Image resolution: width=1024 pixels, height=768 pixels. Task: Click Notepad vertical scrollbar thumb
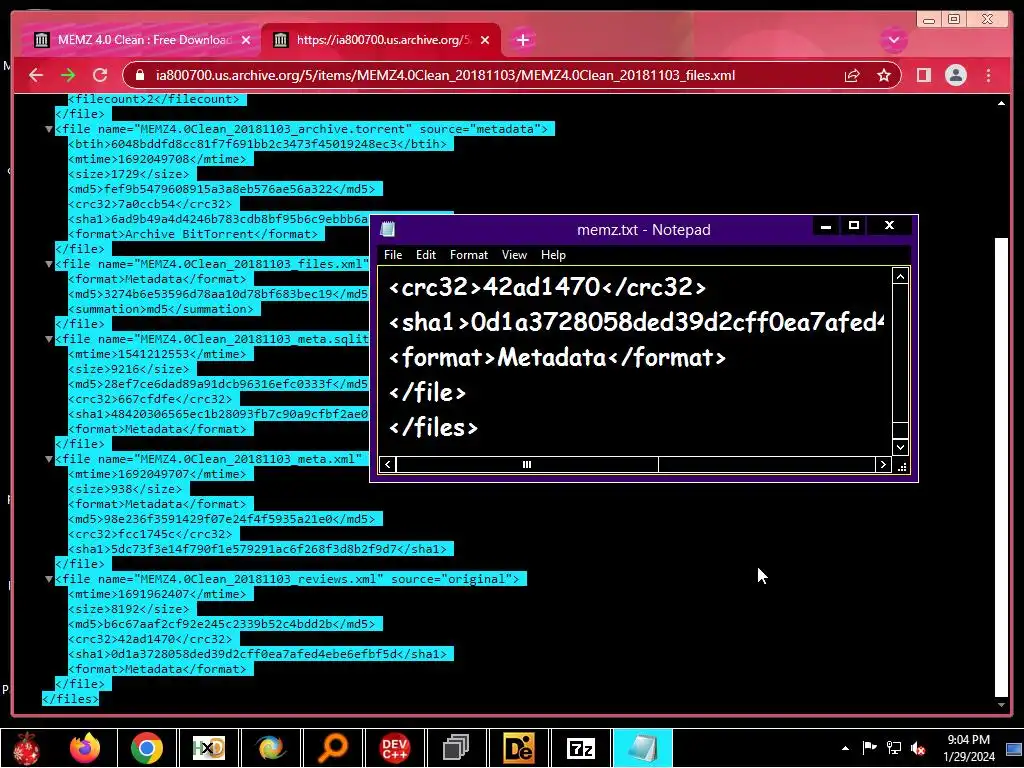coord(900,431)
